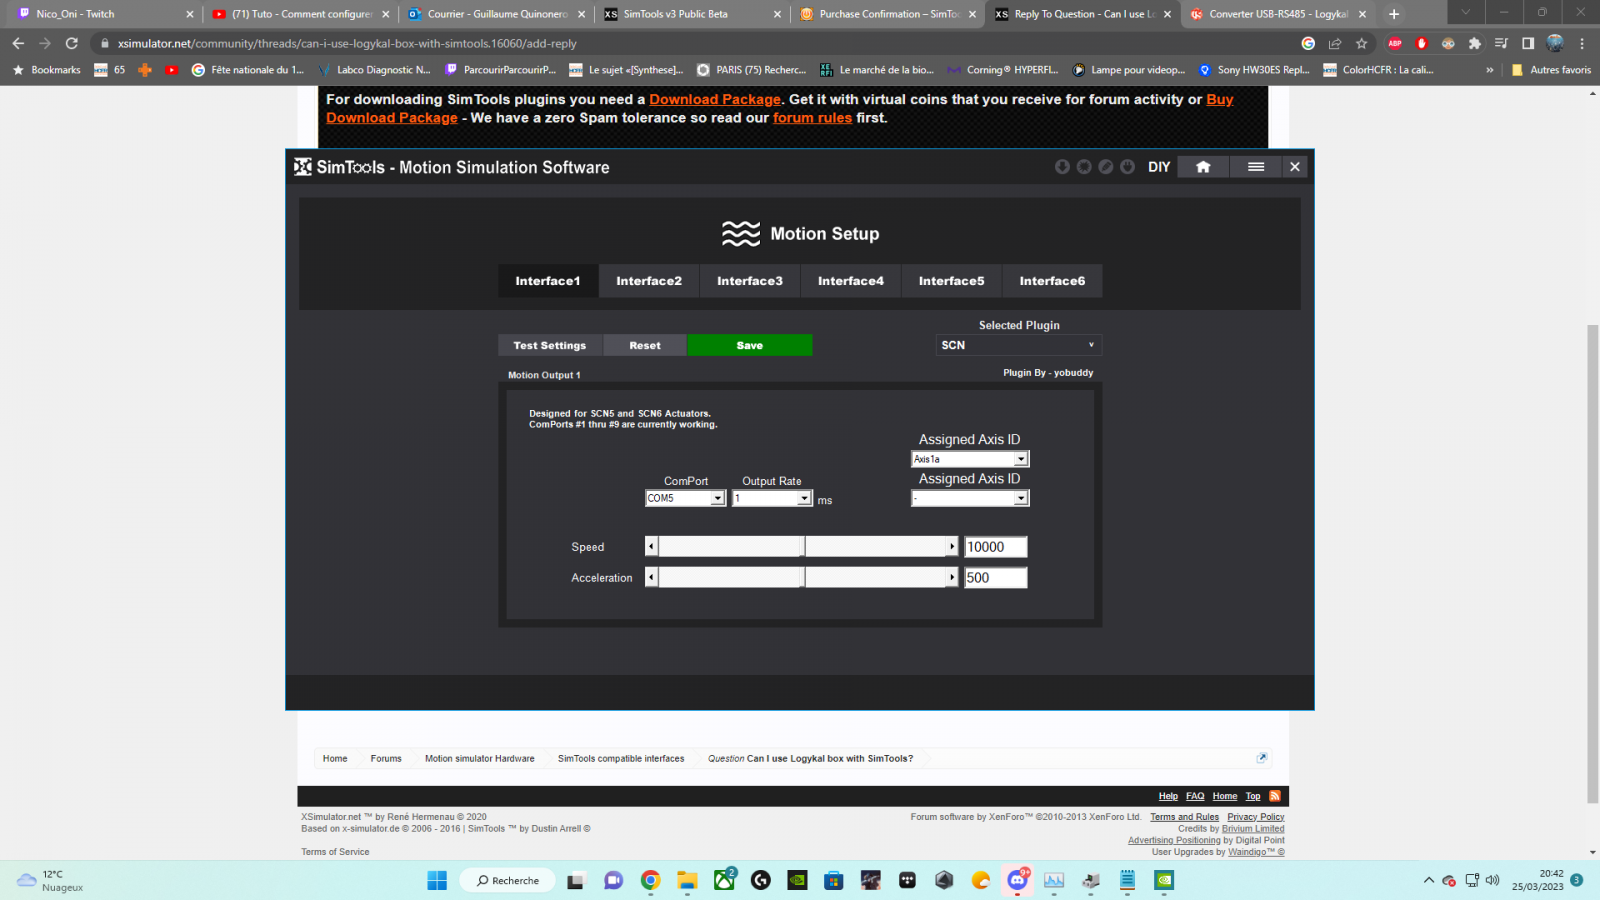
Task: Click the Speed slider right arrow
Action: [952, 547]
